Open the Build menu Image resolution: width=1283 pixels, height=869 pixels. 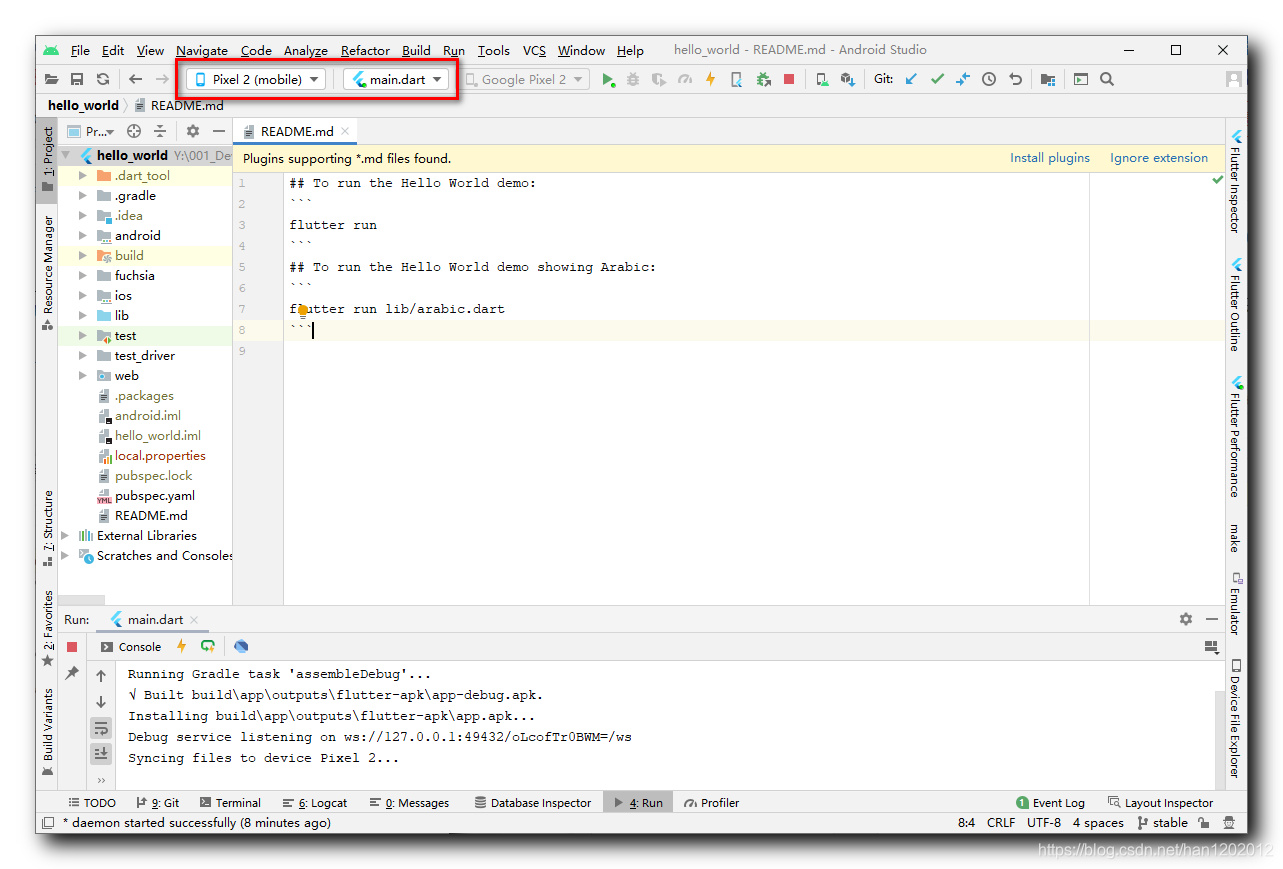click(x=416, y=50)
